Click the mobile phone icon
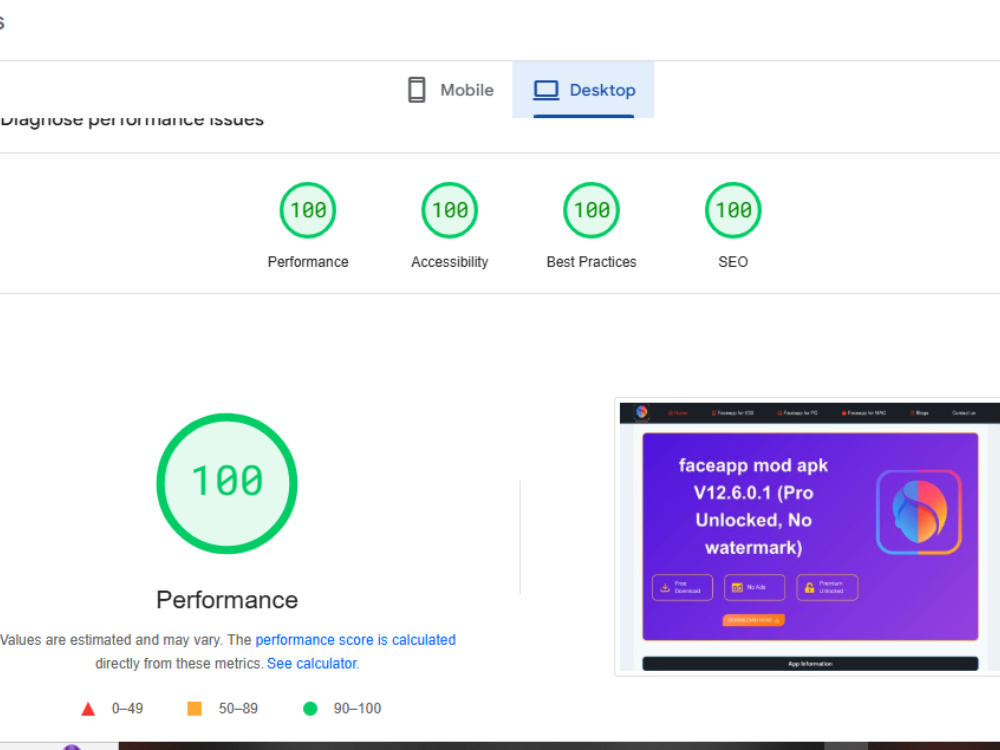The image size is (1000, 750). point(416,90)
